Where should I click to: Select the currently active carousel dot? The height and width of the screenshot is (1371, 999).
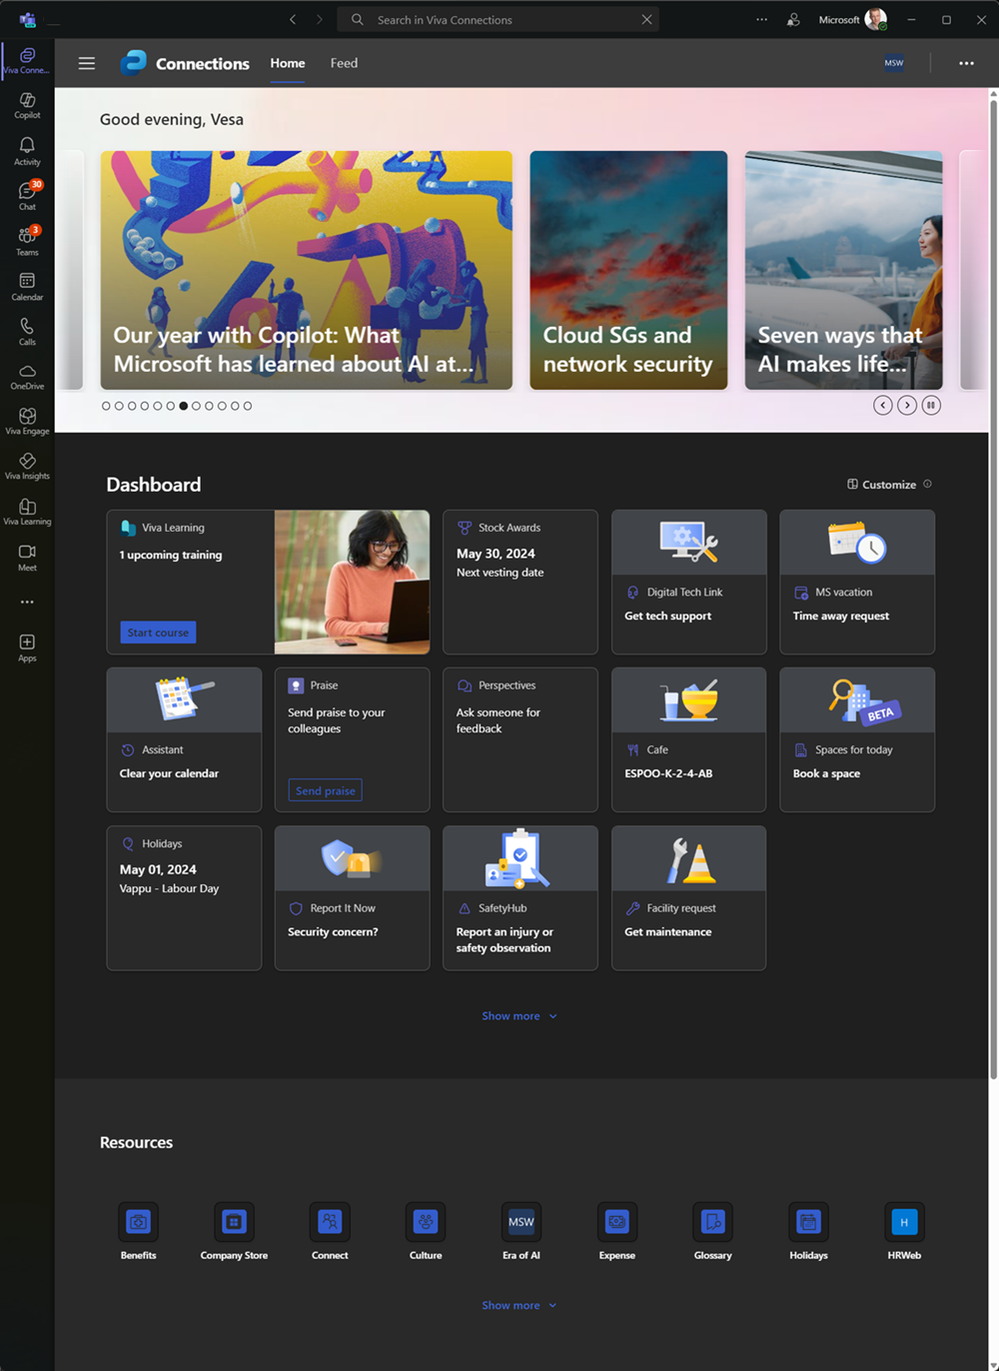[x=183, y=406]
